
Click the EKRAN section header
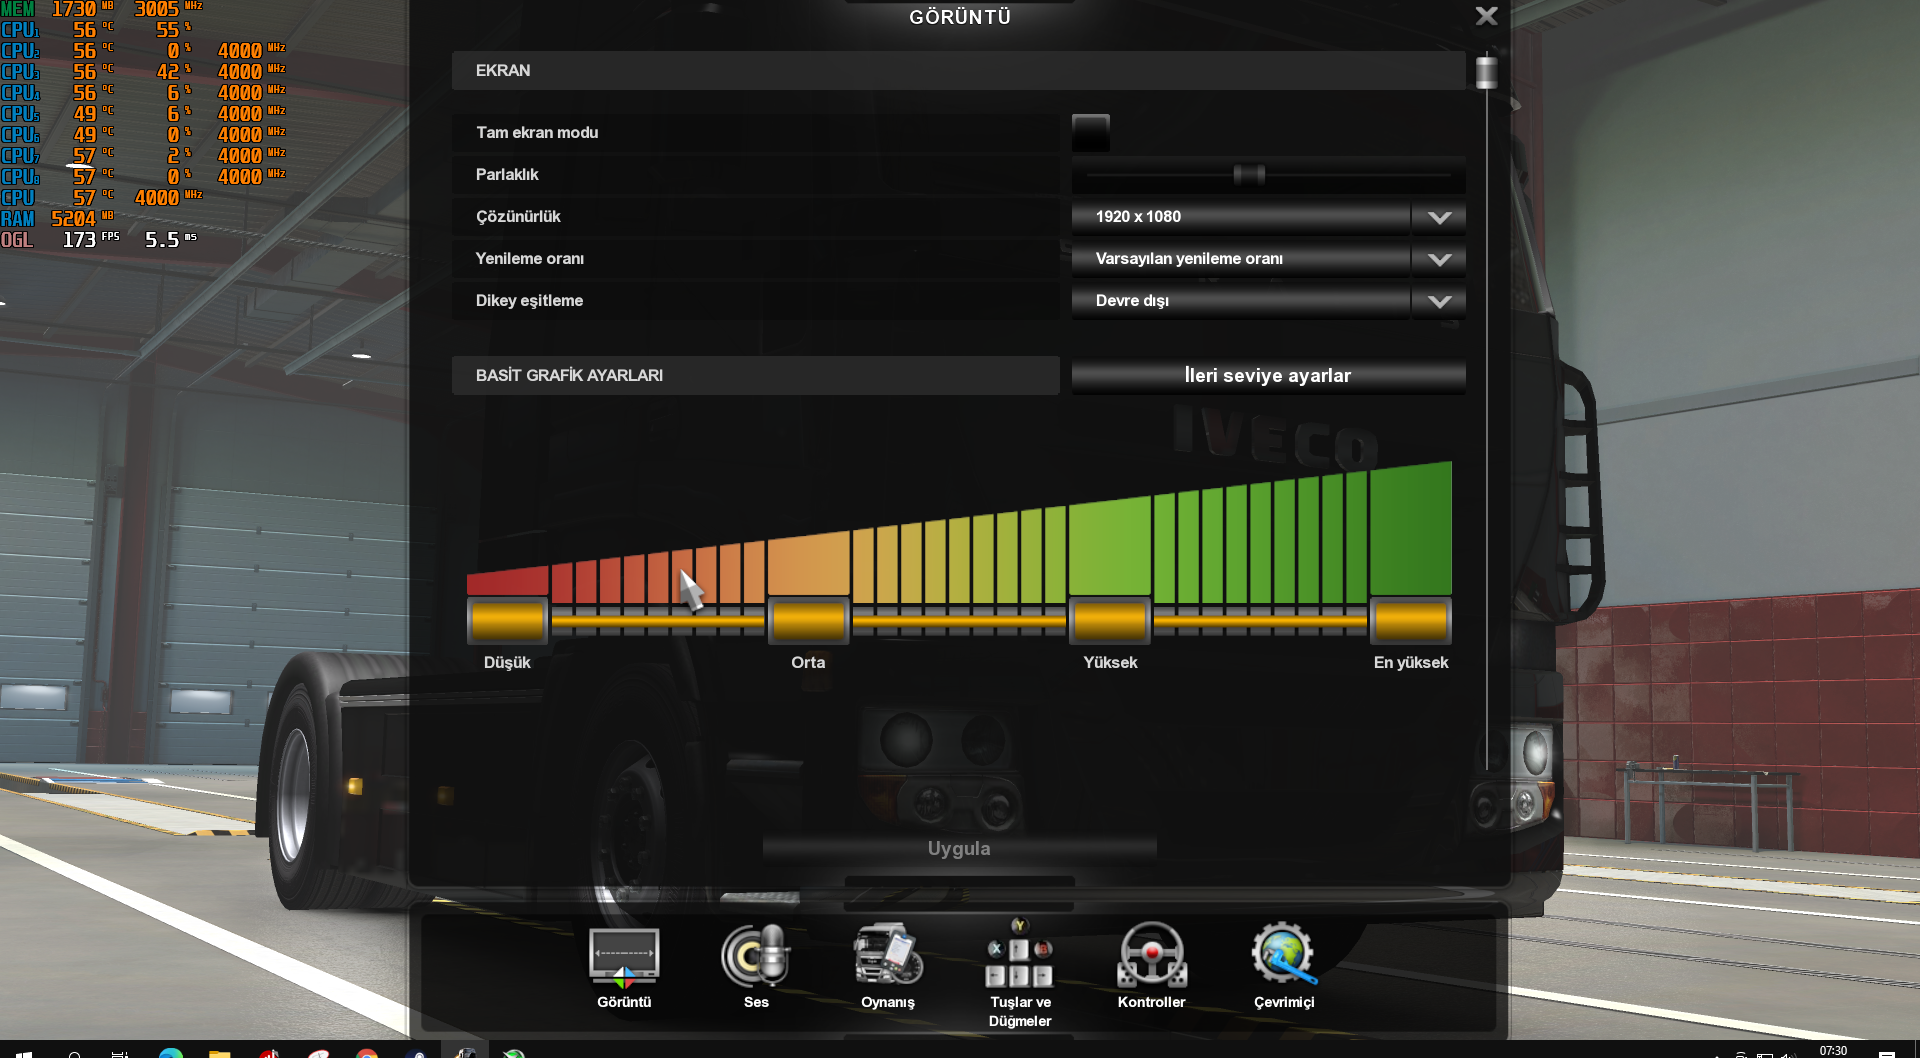click(958, 71)
